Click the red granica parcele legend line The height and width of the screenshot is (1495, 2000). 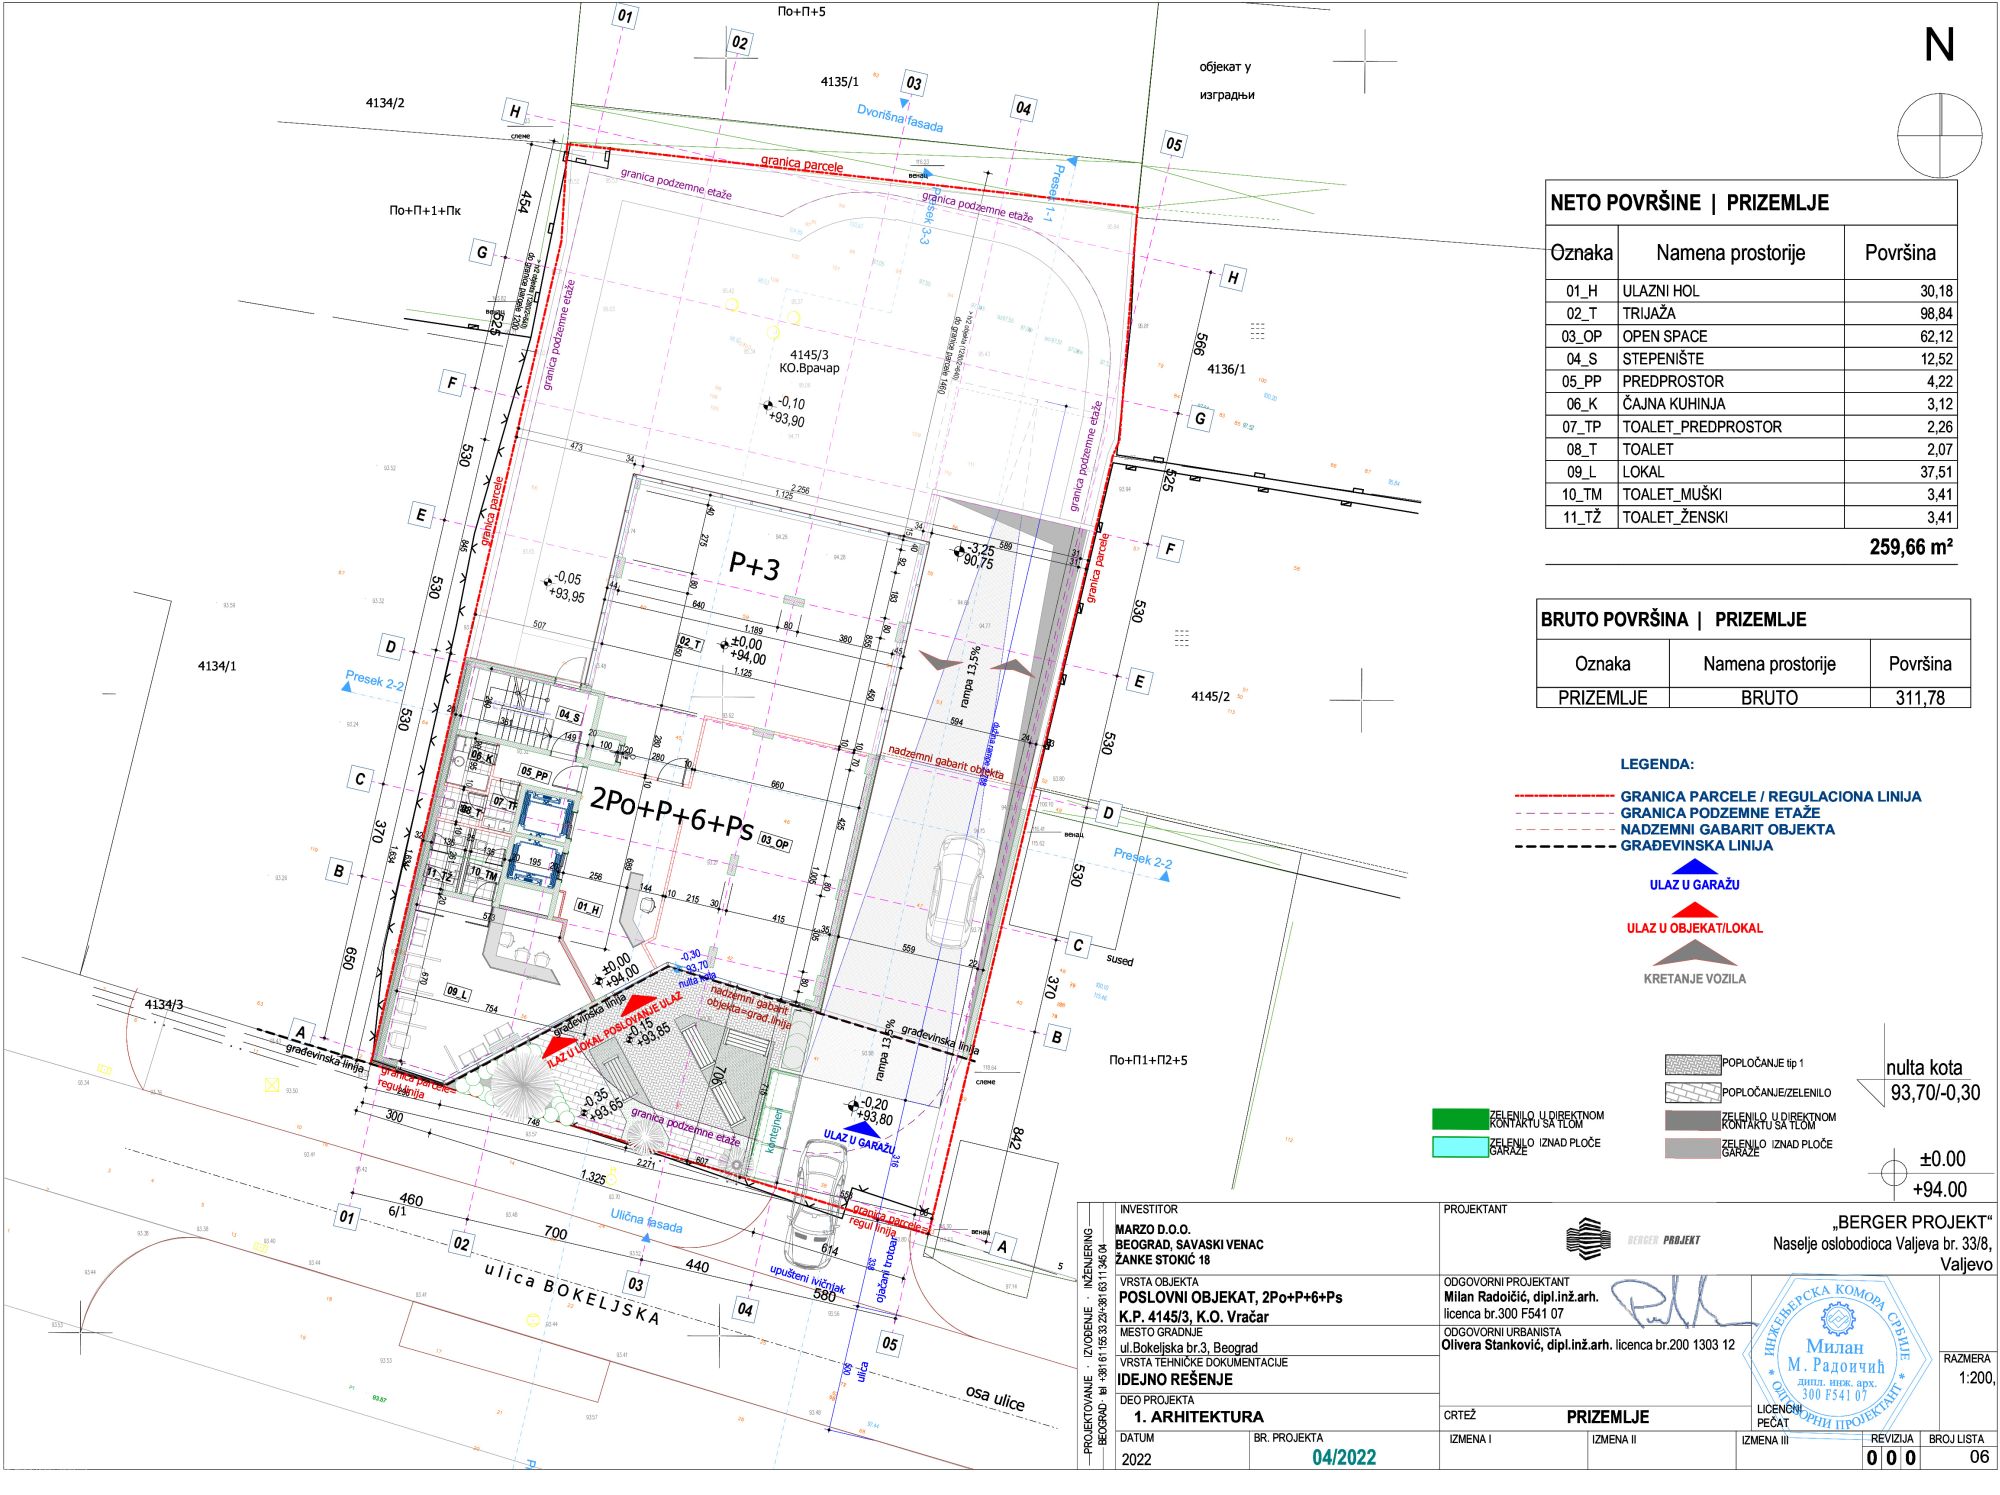point(1565,796)
